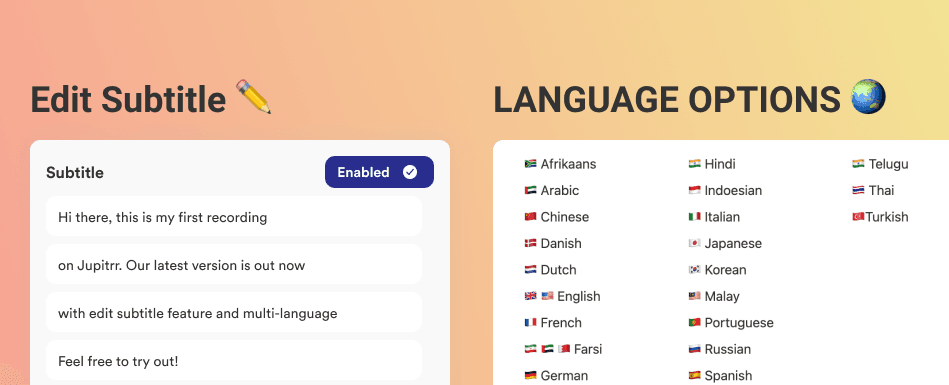The image size is (949, 385).
Task: Select German language
Action: pos(563,376)
